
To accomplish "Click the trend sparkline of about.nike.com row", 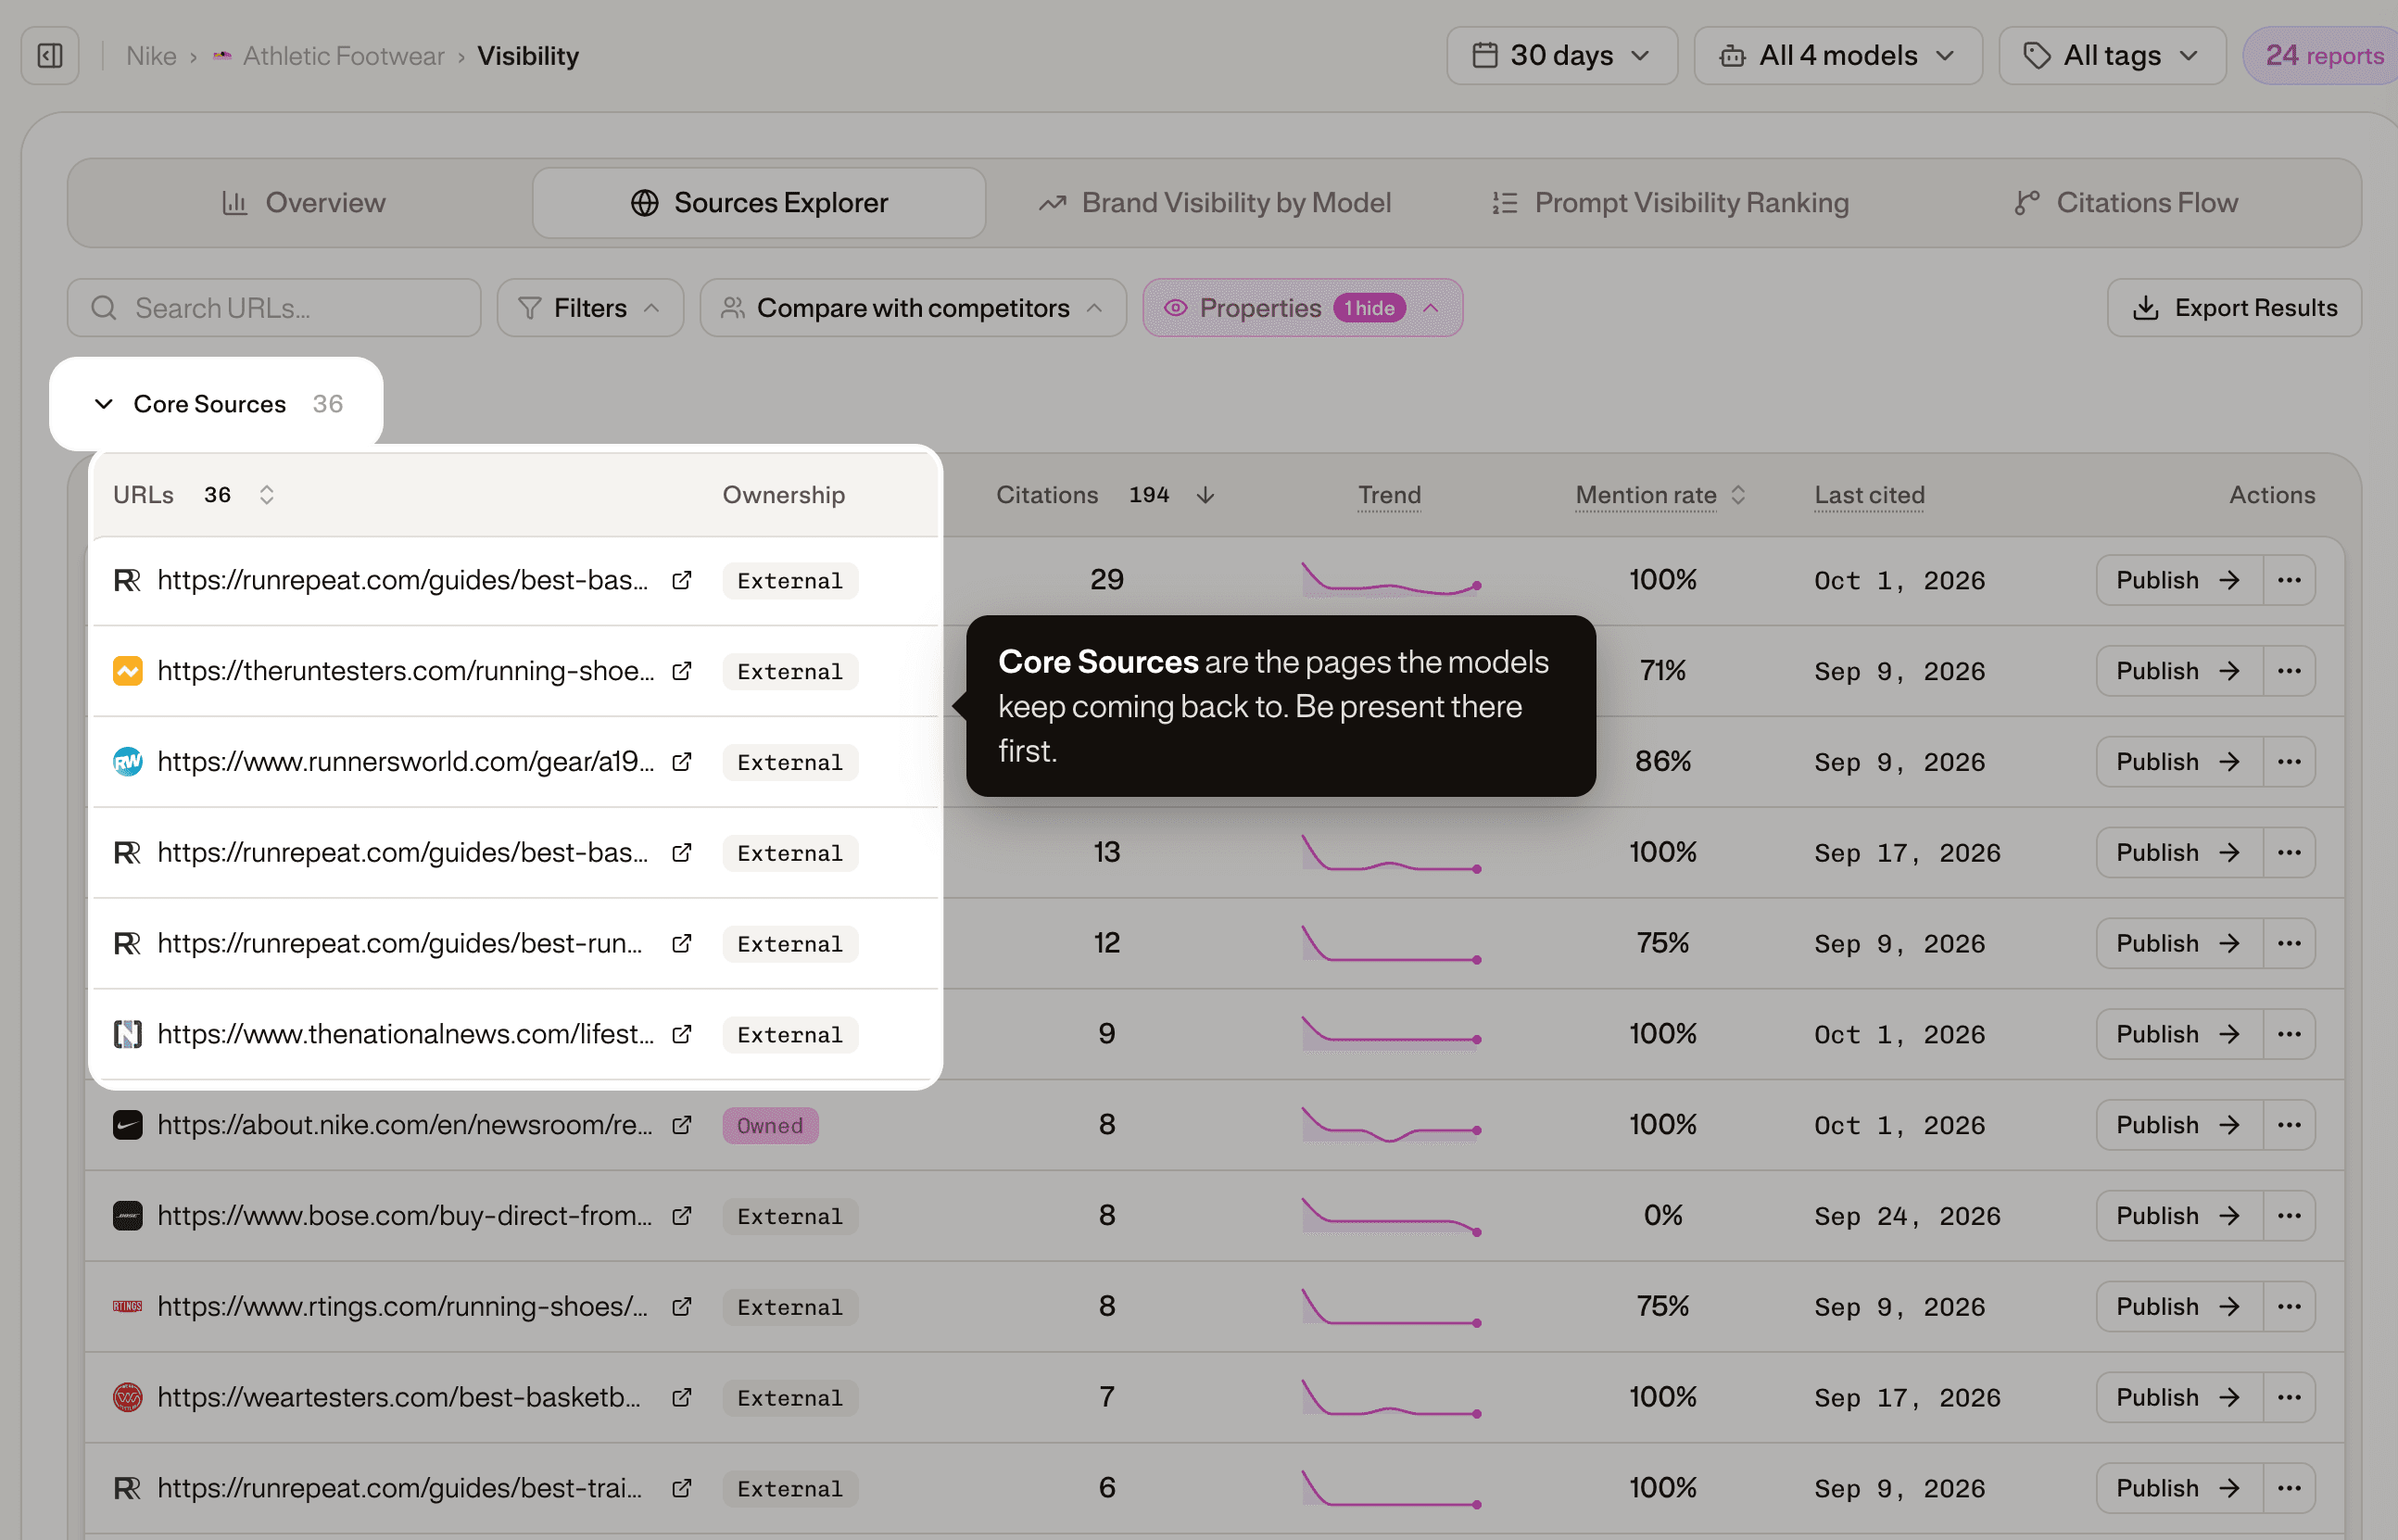I will click(1391, 1125).
